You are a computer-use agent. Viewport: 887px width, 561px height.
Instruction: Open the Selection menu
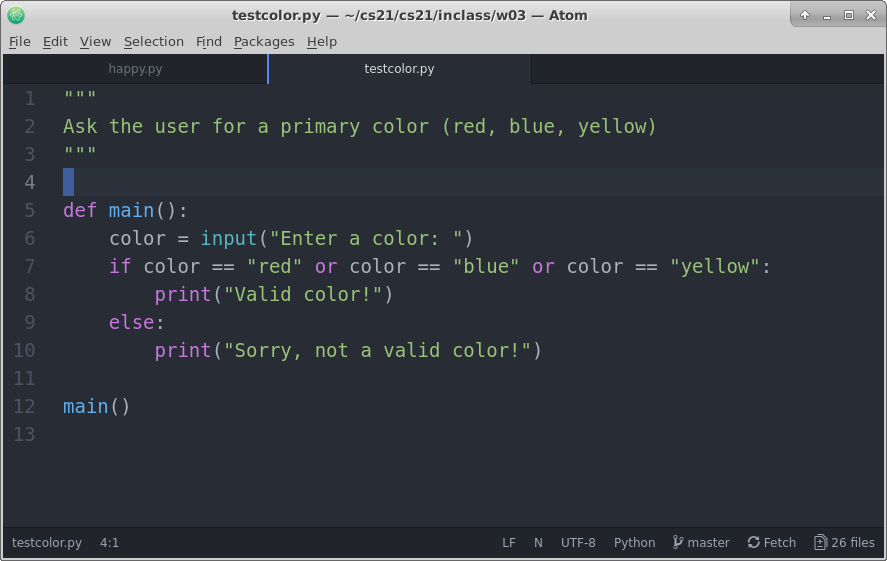[x=153, y=41]
